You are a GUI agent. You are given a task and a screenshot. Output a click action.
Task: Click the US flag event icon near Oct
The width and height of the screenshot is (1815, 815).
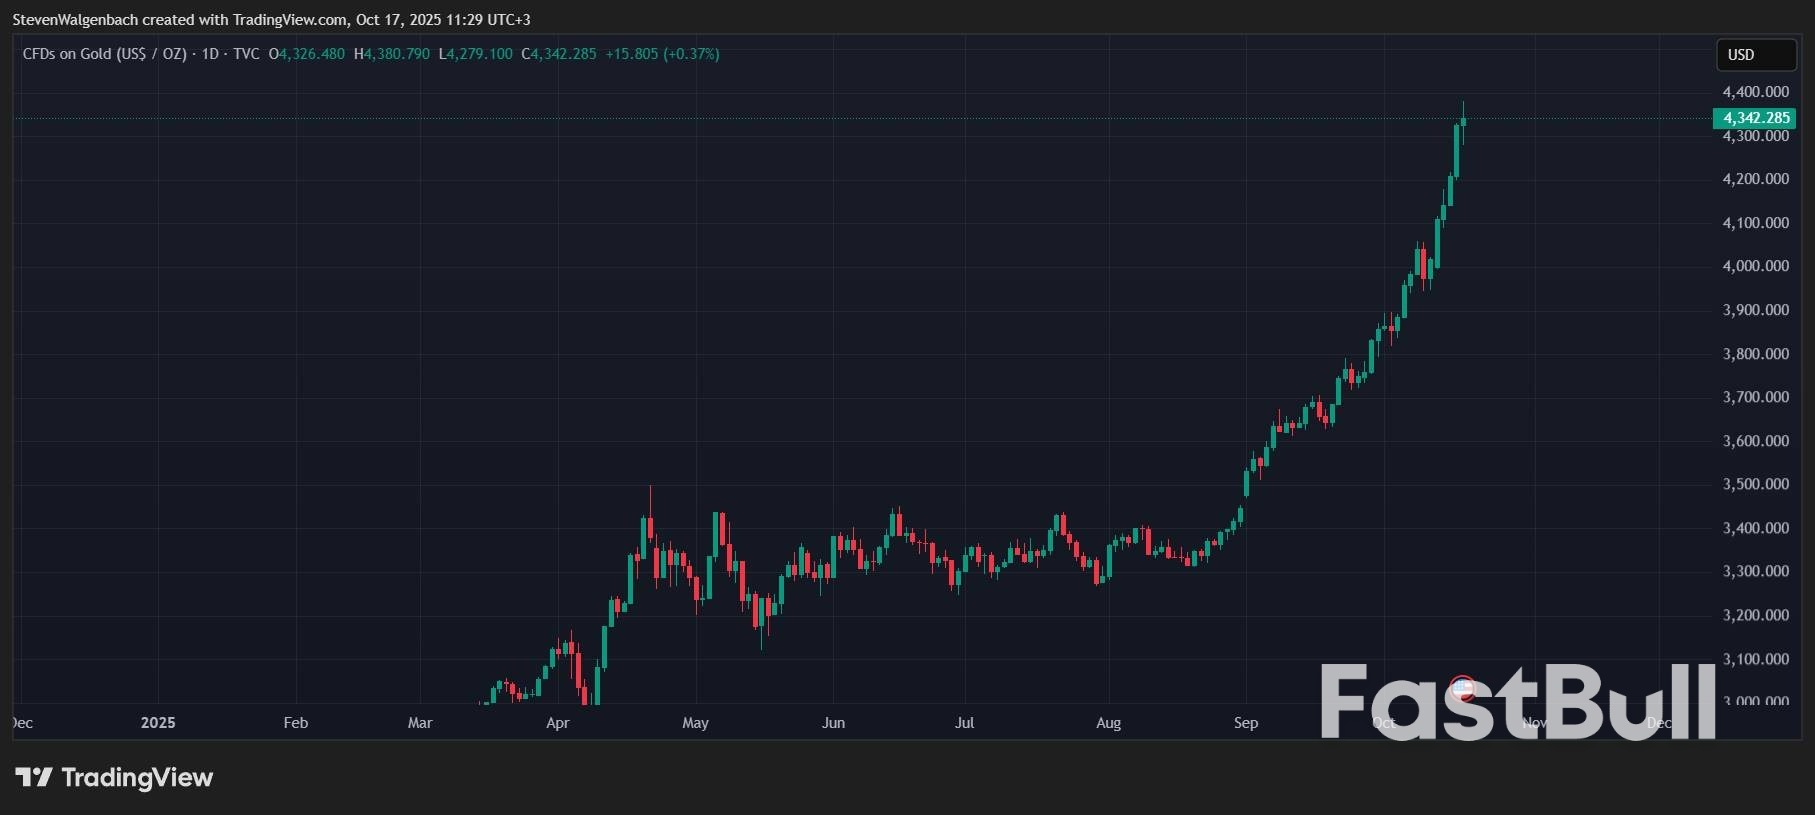tap(1462, 688)
